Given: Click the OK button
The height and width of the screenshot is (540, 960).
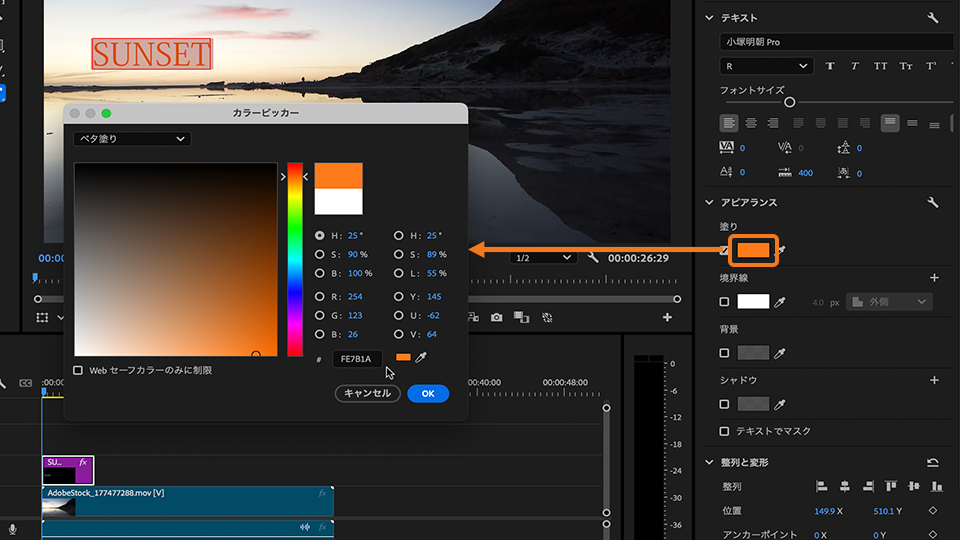Looking at the screenshot, I should (428, 393).
